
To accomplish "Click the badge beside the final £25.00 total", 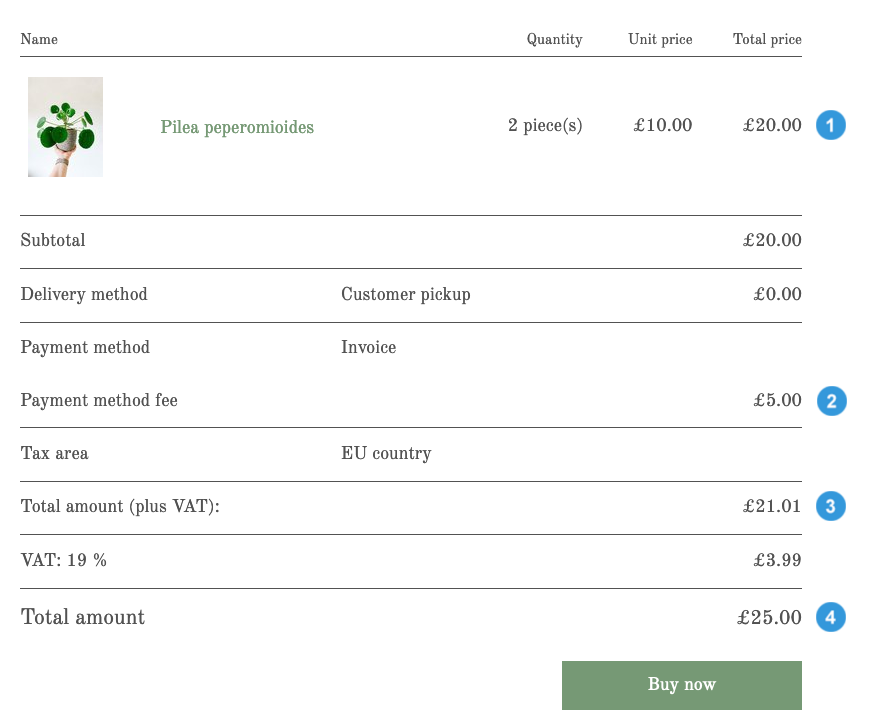I will pyautogui.click(x=830, y=617).
